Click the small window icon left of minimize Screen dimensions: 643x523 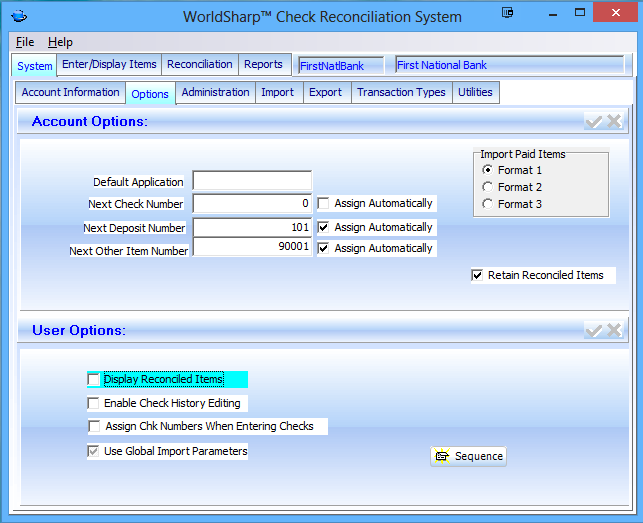(x=508, y=13)
